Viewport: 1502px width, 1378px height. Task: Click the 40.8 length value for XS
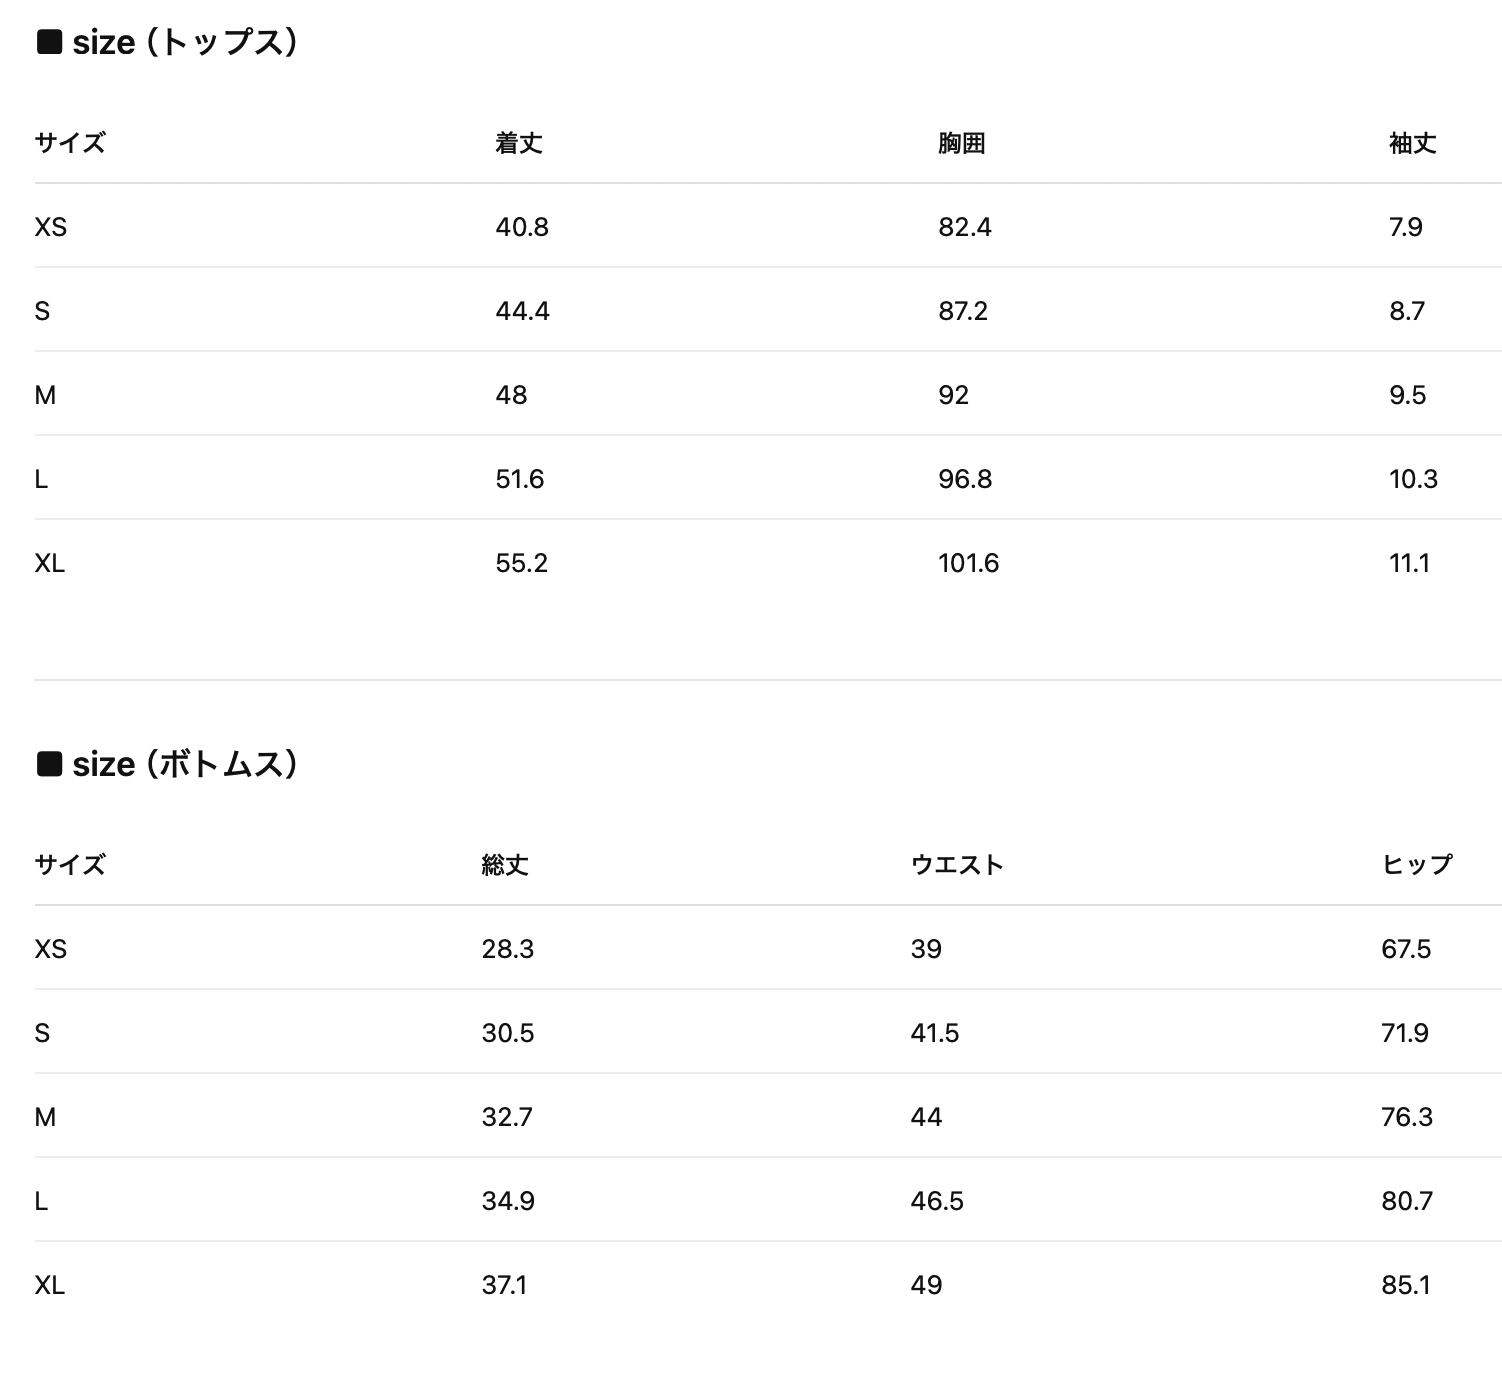pyautogui.click(x=522, y=227)
